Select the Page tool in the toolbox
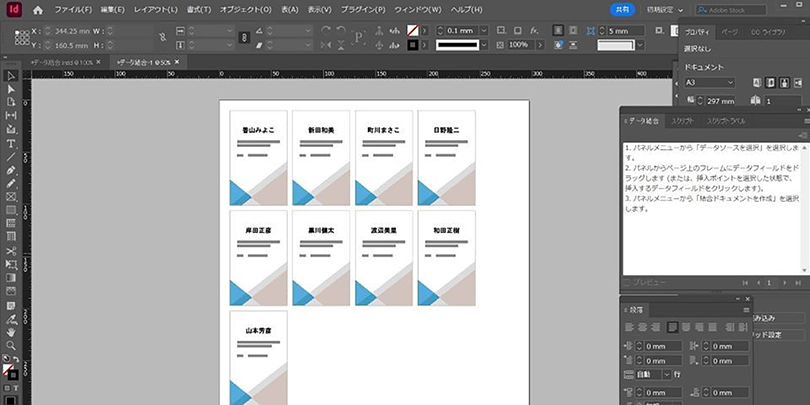Viewport: 810px width, 405px height. (x=10, y=103)
